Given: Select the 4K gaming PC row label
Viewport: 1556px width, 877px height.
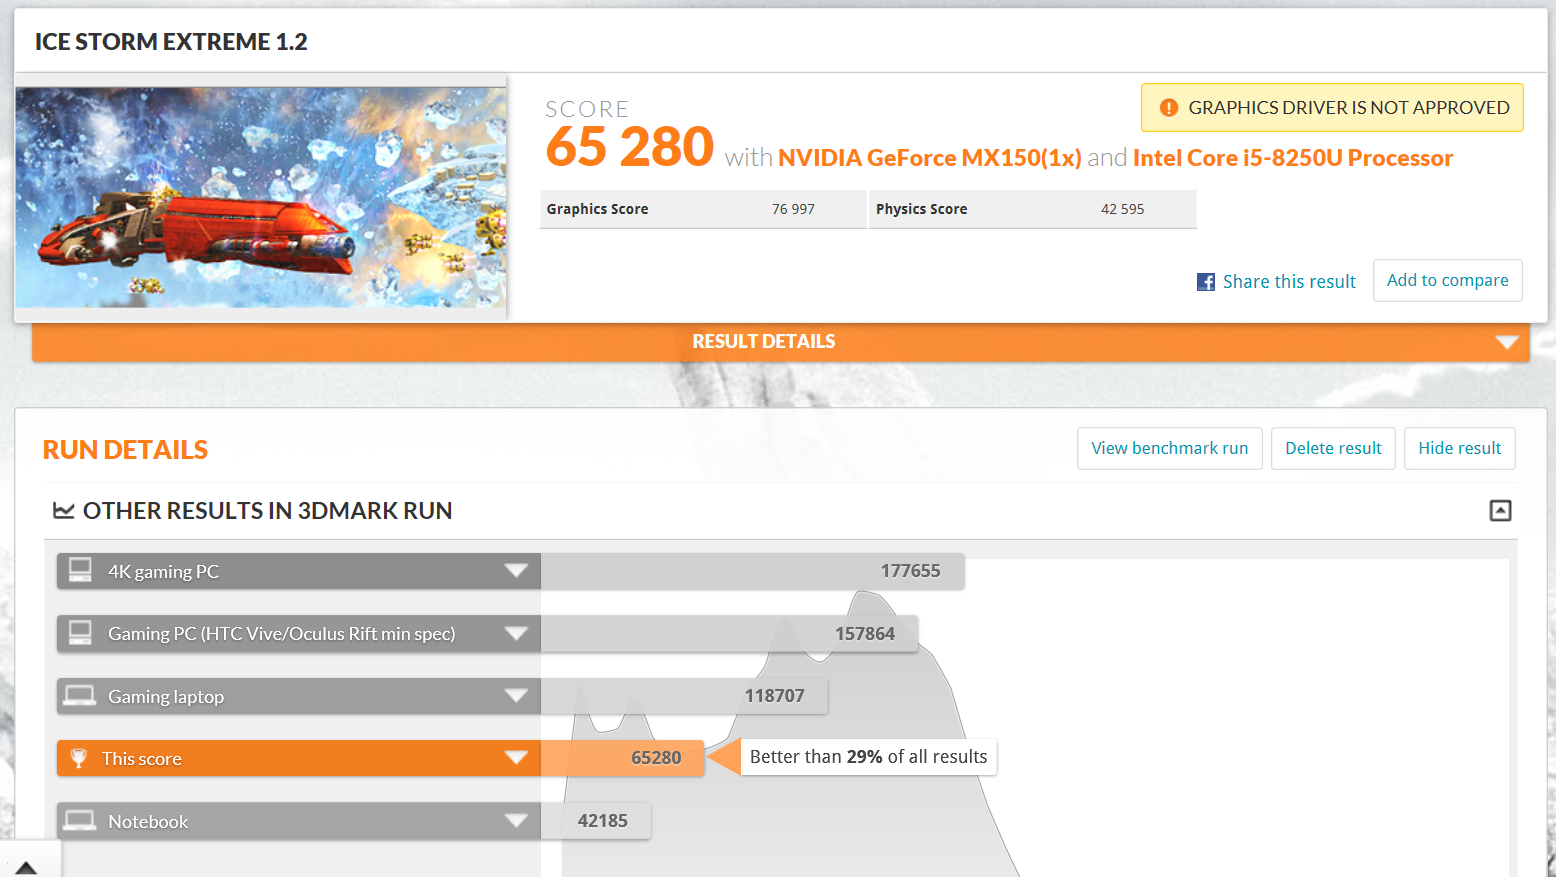Looking at the screenshot, I should [163, 572].
